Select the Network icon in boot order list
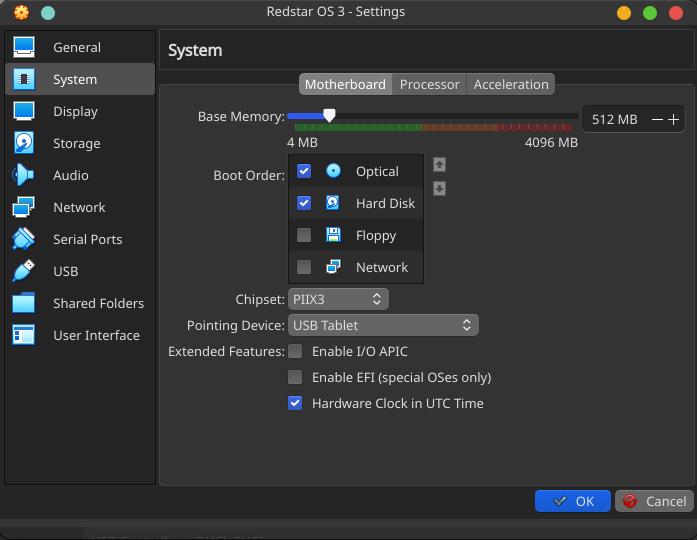 click(x=333, y=267)
